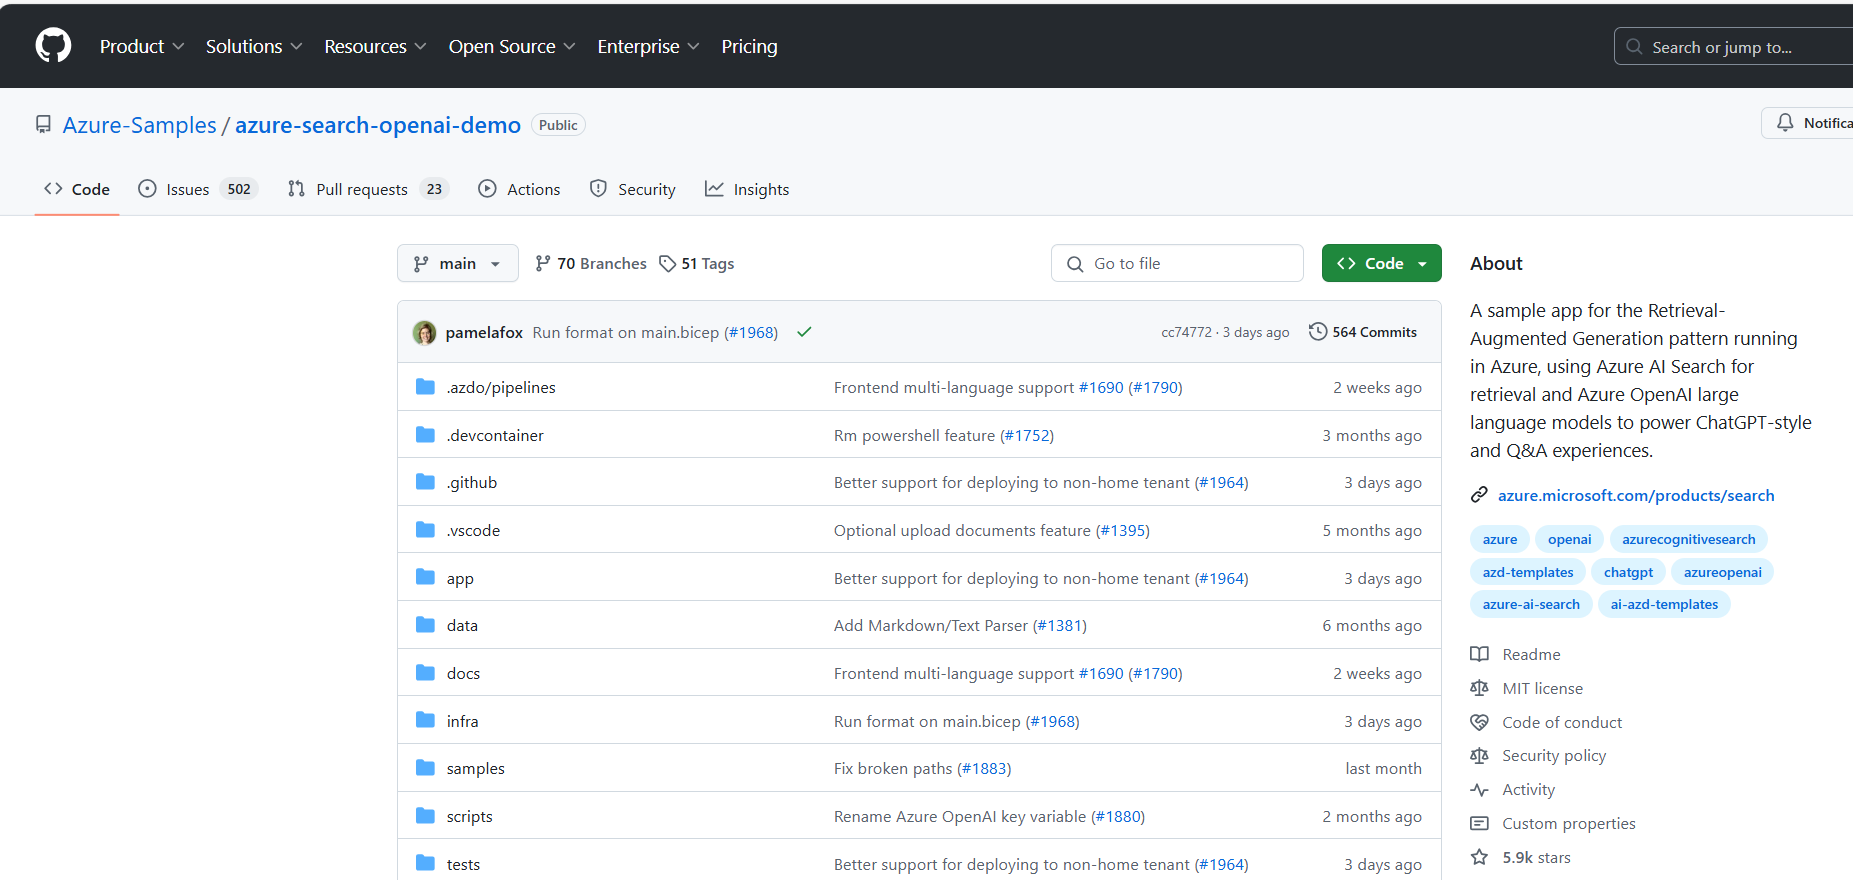Click the GitHub logo icon
The width and height of the screenshot is (1853, 880).
[x=53, y=46]
